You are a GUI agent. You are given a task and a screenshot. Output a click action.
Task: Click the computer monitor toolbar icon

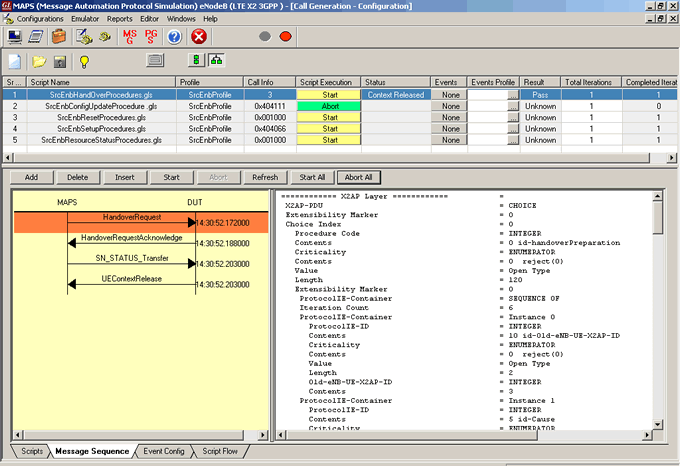14,37
